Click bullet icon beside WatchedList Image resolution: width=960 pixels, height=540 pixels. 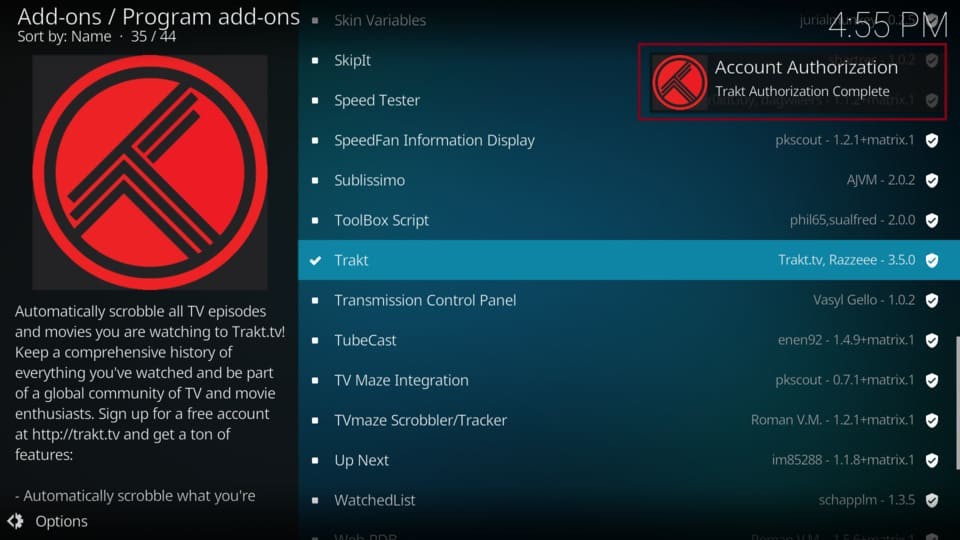click(315, 500)
